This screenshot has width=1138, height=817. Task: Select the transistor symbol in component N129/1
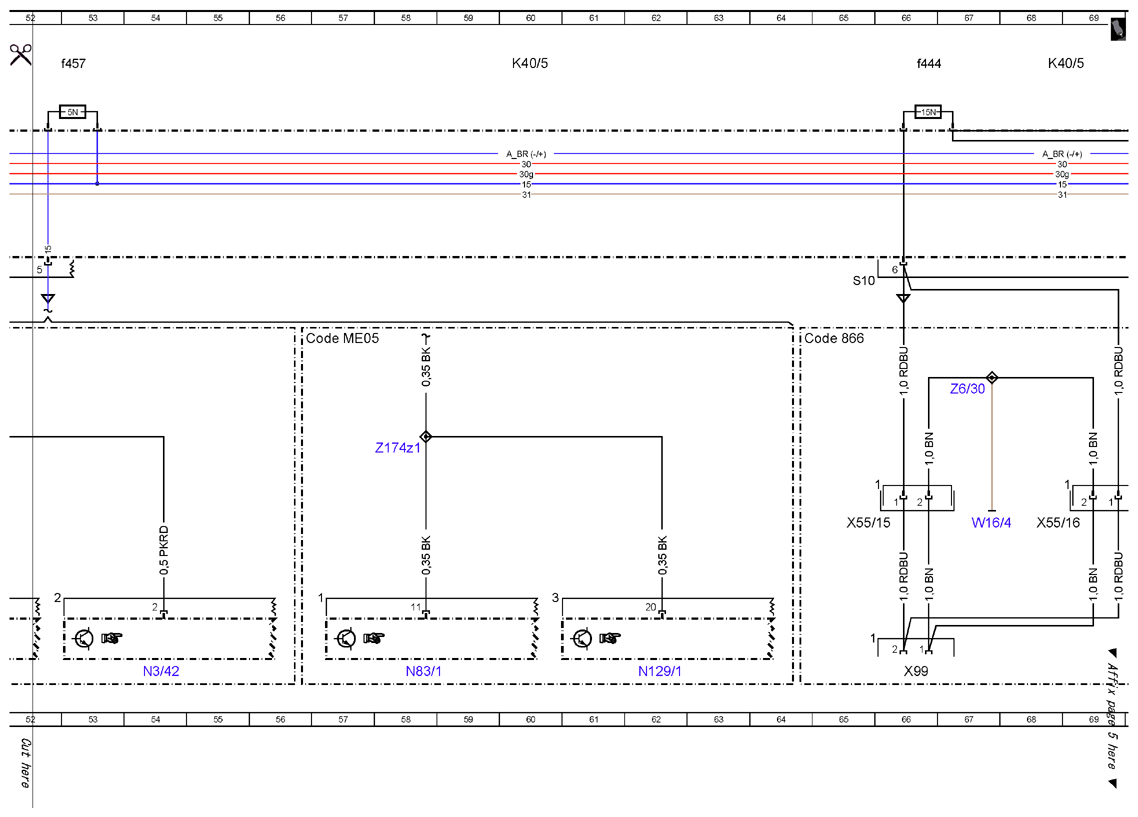click(582, 639)
